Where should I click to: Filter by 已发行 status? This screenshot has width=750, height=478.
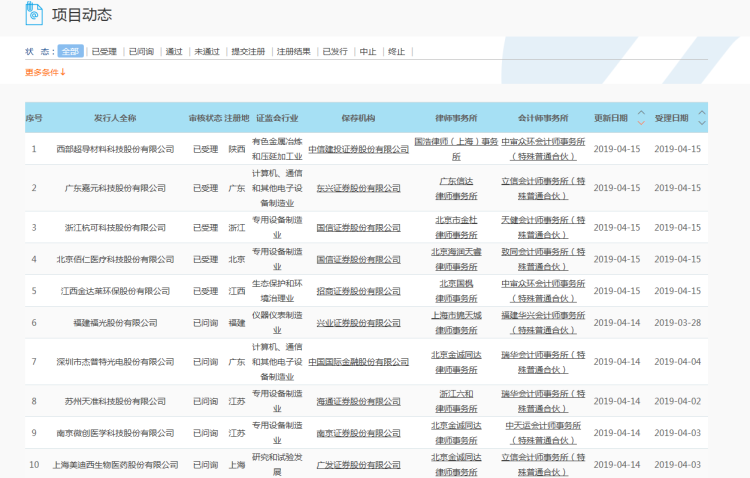click(335, 52)
